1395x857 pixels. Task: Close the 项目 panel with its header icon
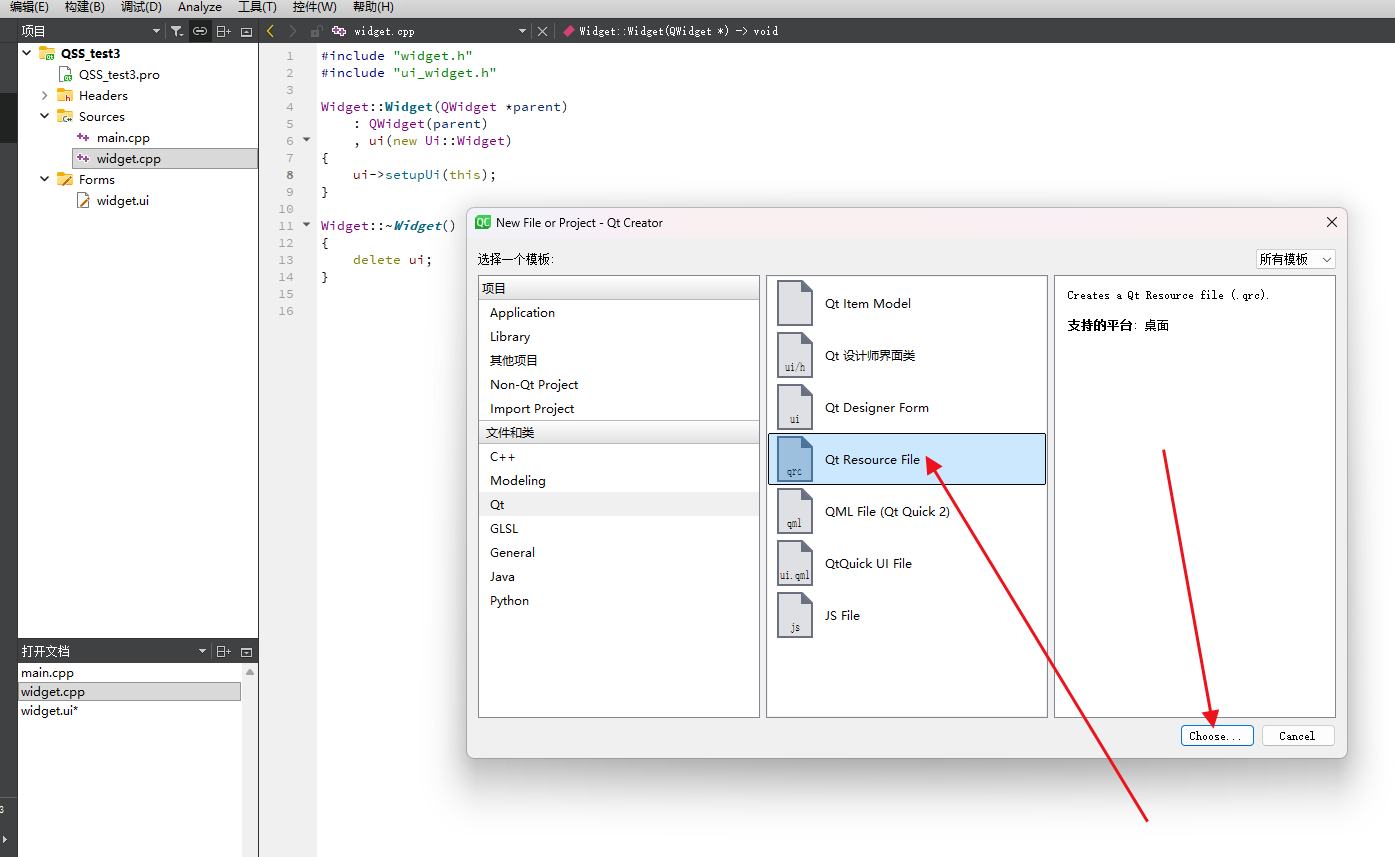(247, 31)
